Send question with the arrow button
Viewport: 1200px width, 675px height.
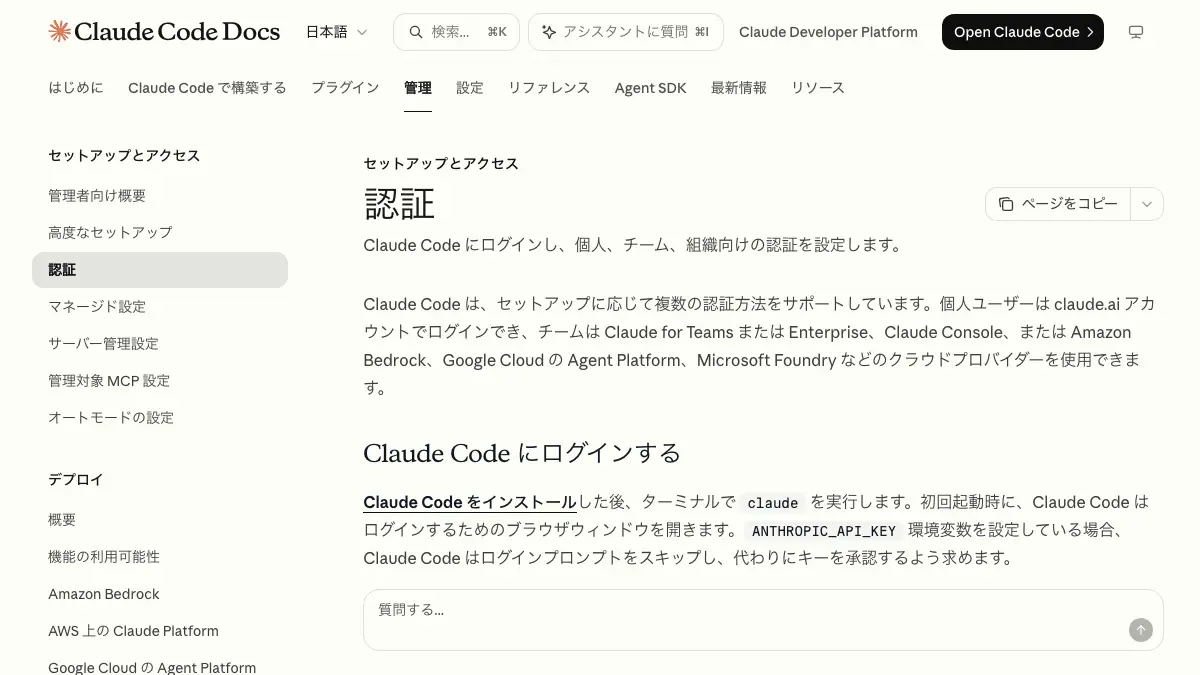(1141, 630)
